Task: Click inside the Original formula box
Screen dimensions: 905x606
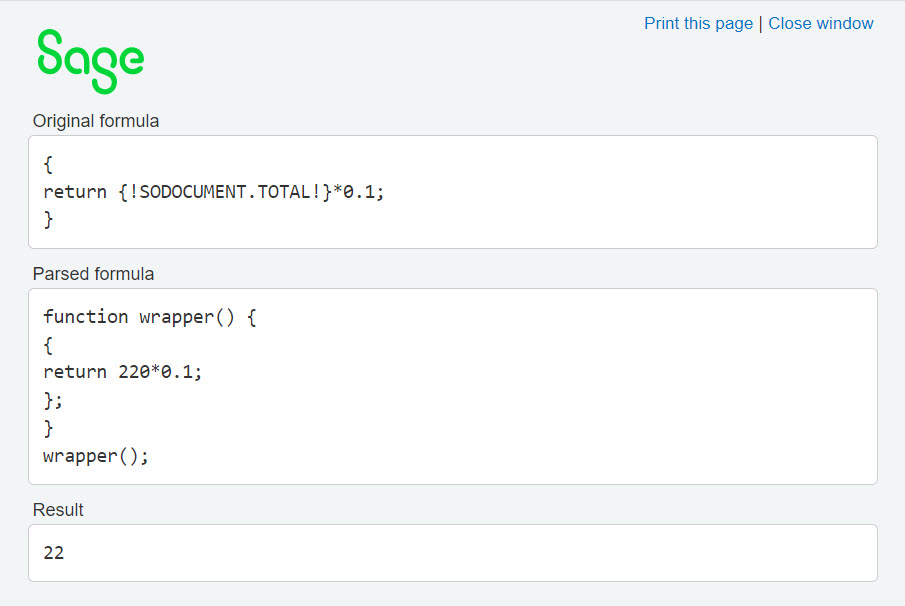Action: pyautogui.click(x=600, y=192)
